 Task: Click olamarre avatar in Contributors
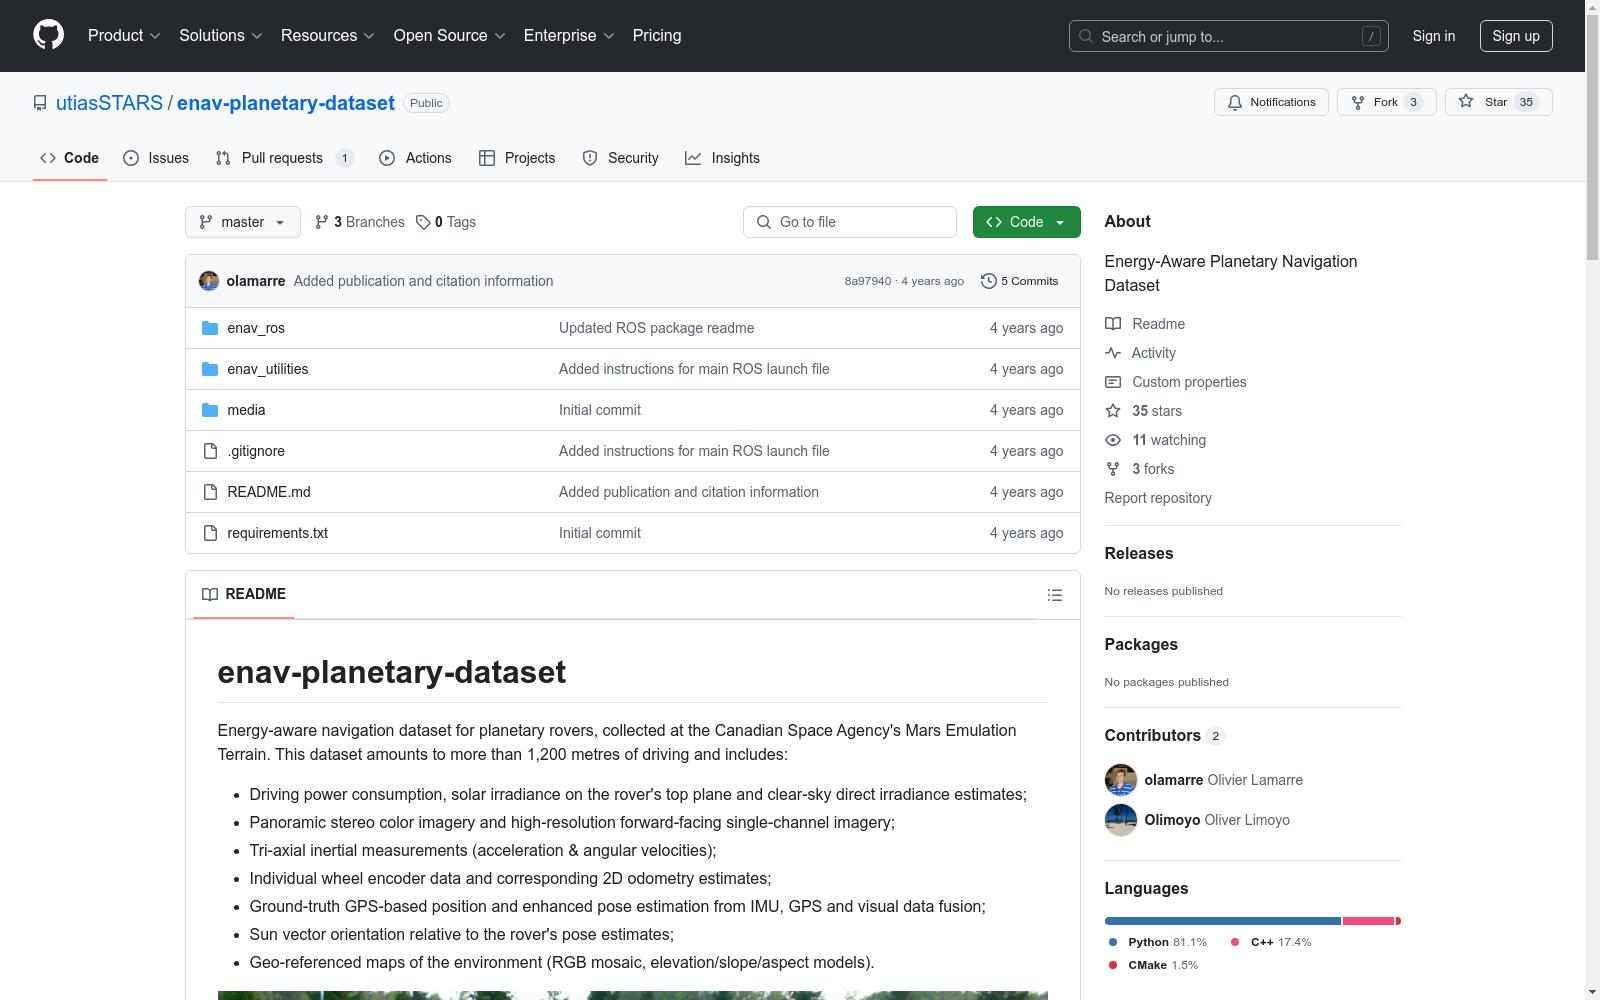1121,780
